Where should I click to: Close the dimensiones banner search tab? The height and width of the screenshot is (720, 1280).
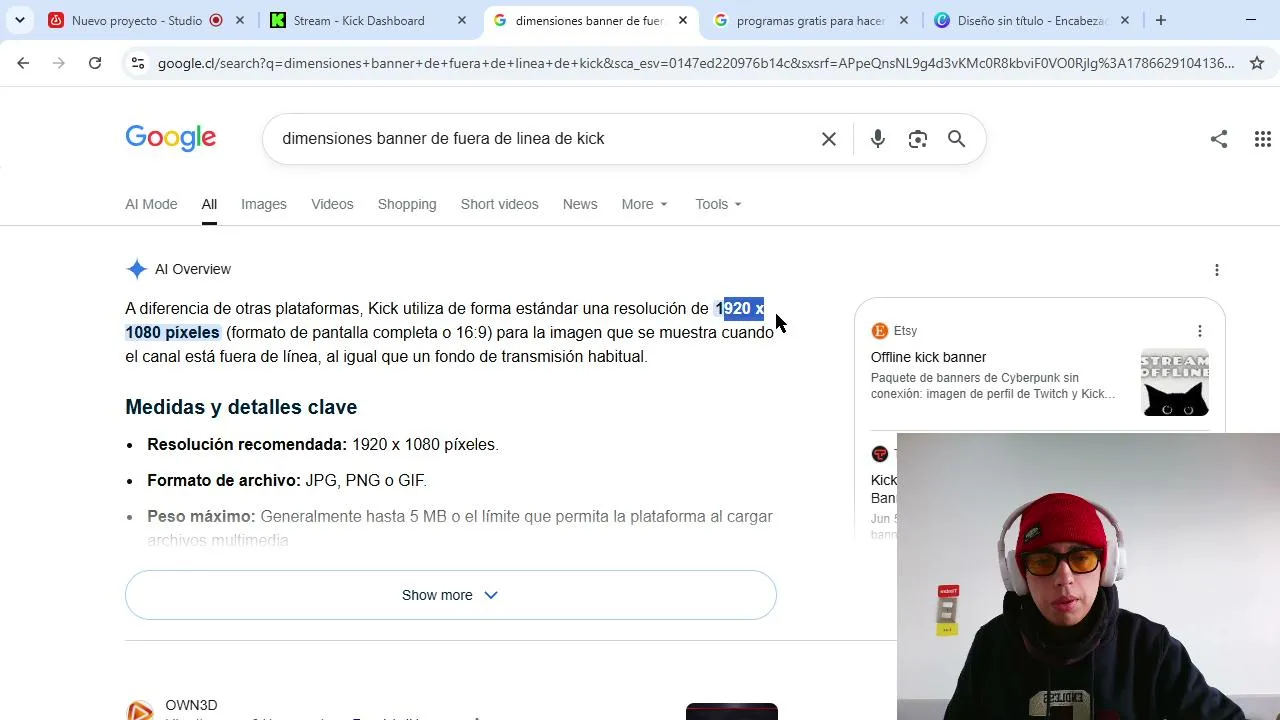click(x=683, y=20)
